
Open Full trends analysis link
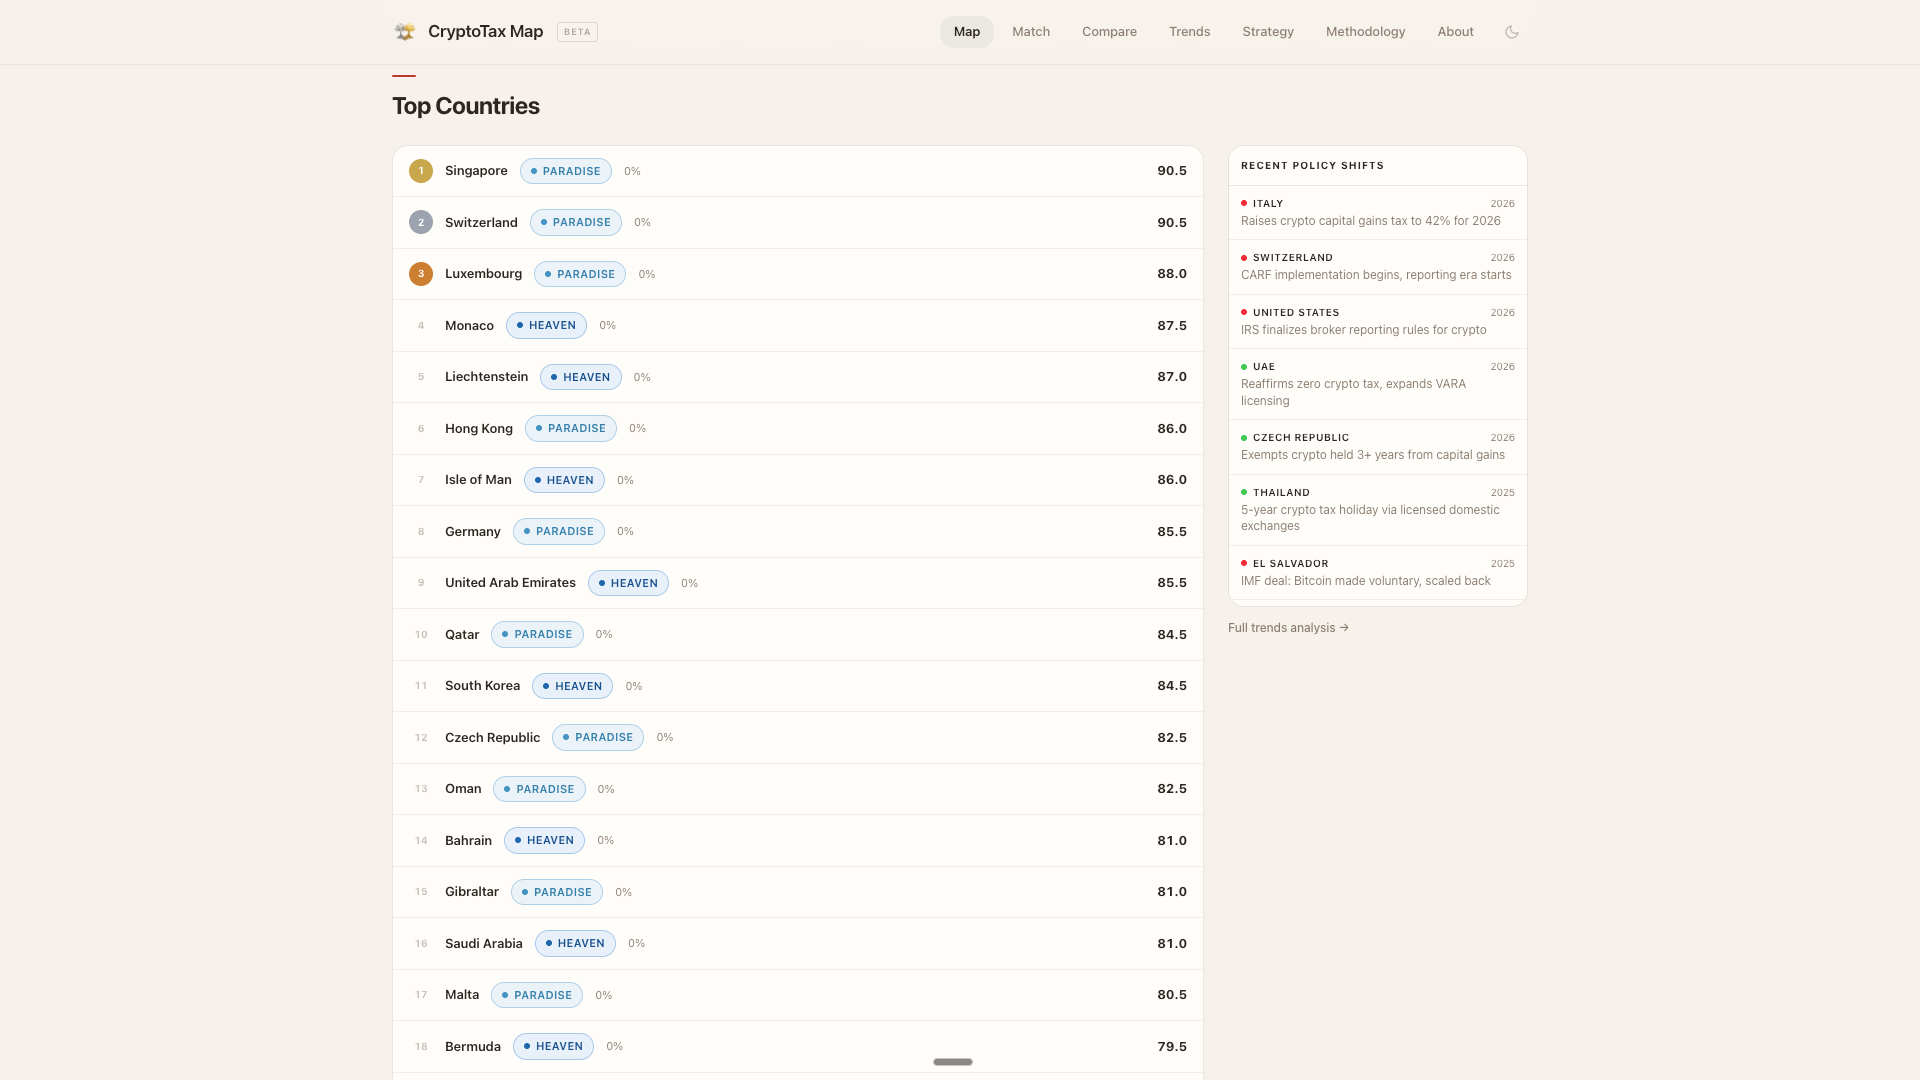click(x=1288, y=628)
